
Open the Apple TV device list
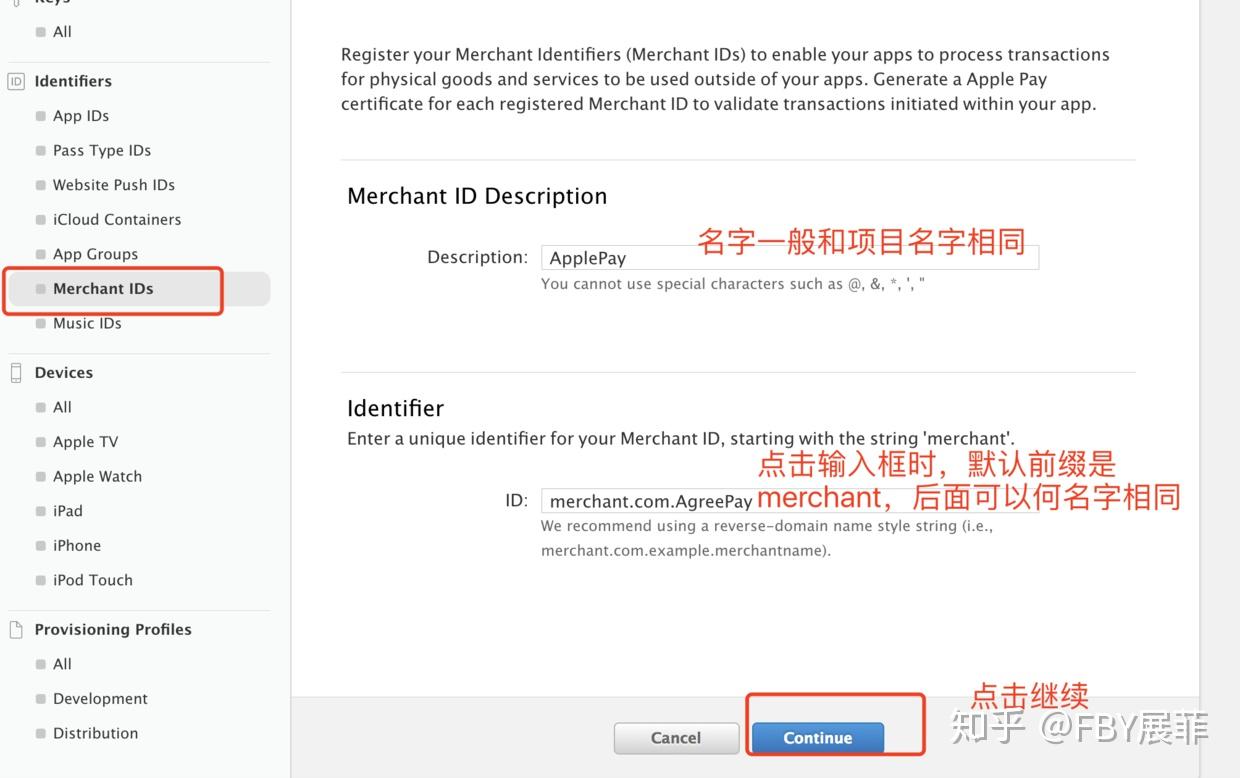[85, 441]
